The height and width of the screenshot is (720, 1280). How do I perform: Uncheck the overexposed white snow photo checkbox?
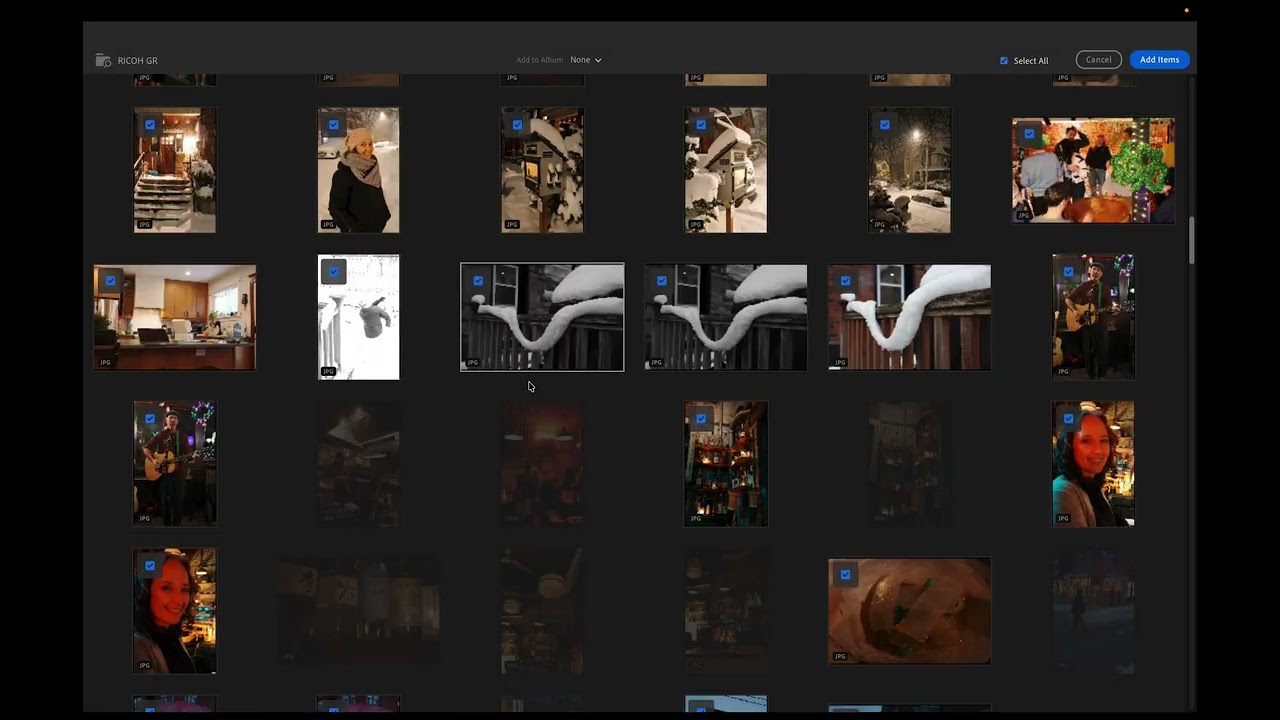click(334, 271)
